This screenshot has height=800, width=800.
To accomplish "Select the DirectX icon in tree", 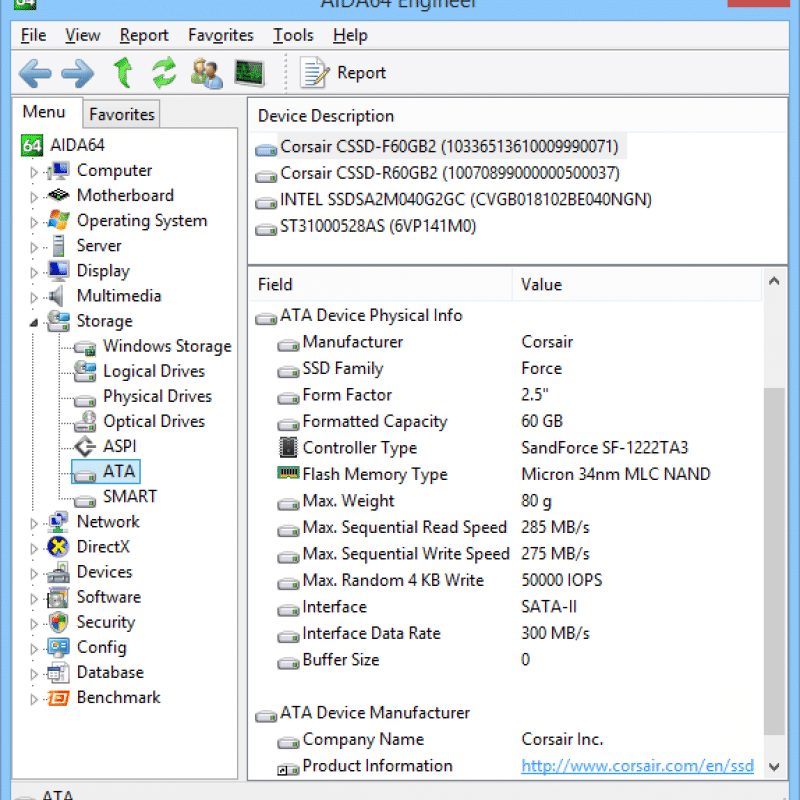I will [x=58, y=546].
